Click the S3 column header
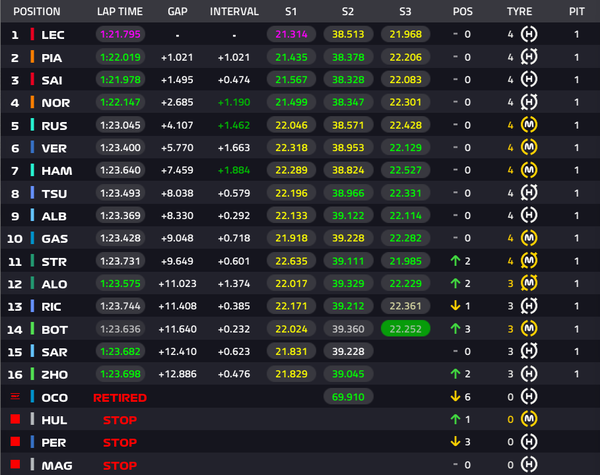This screenshot has height=475, width=600. coord(405,11)
